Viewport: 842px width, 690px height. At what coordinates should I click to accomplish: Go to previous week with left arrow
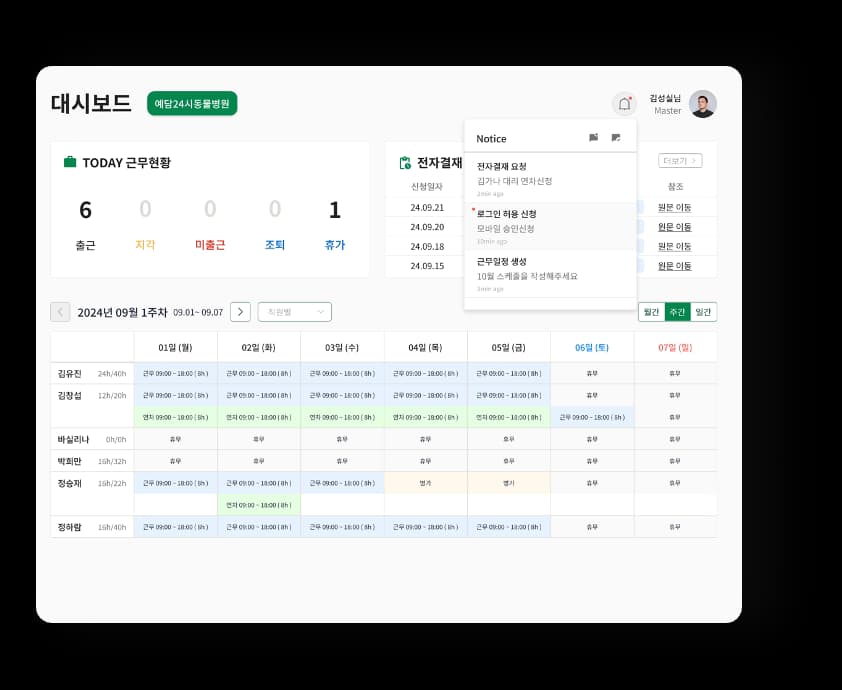60,312
